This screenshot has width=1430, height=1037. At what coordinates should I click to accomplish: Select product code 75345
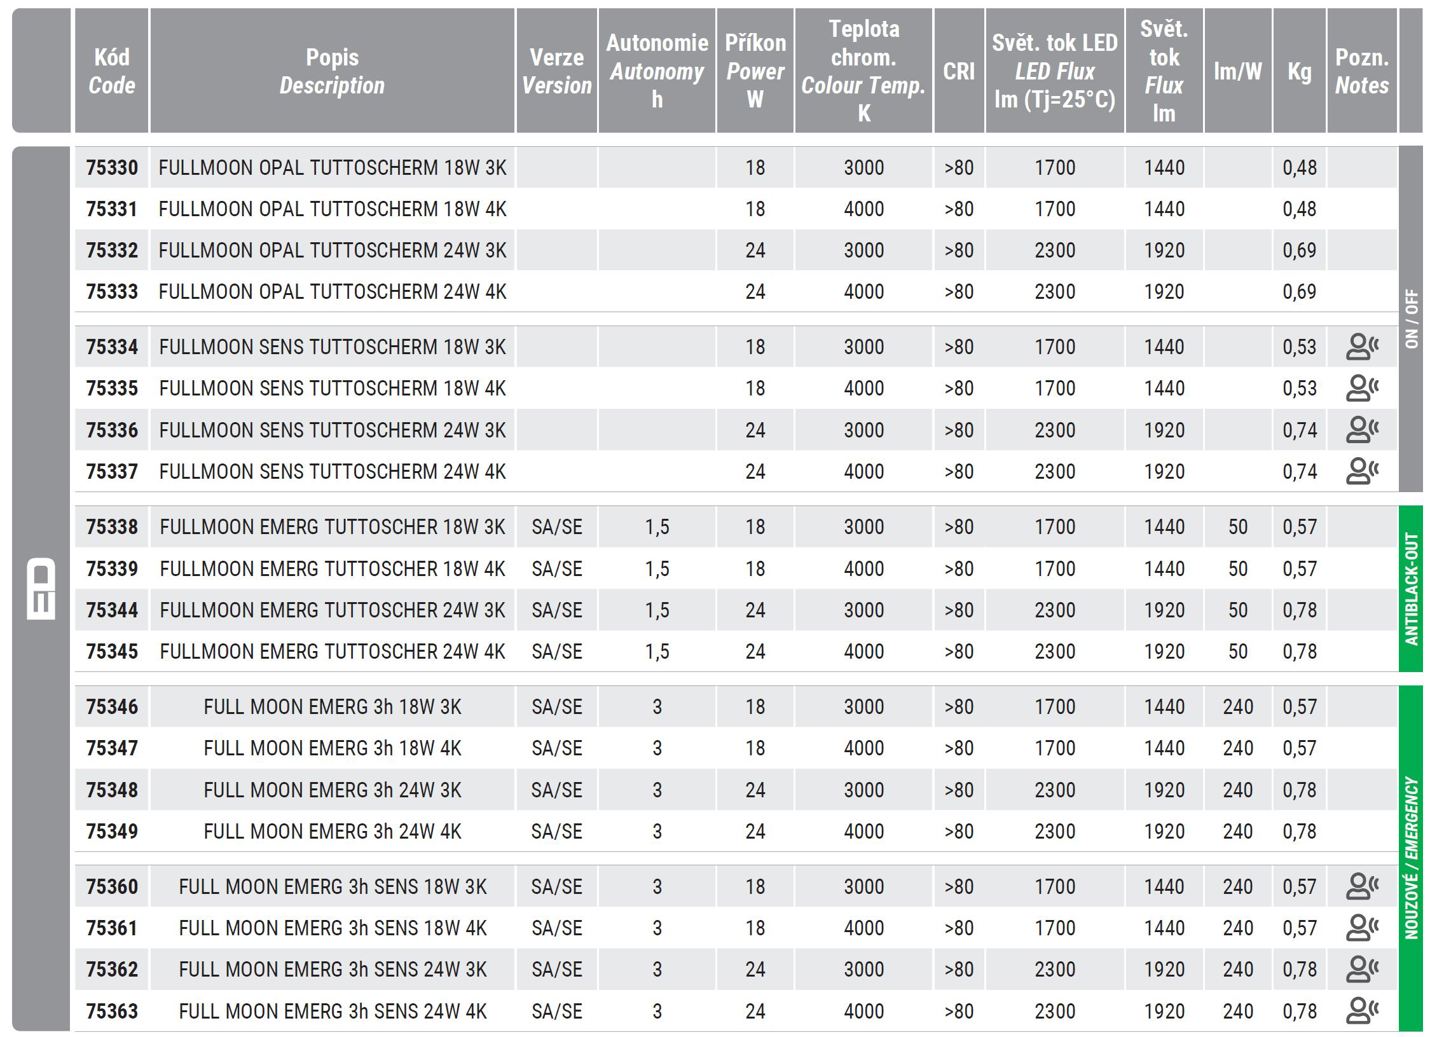tap(112, 652)
